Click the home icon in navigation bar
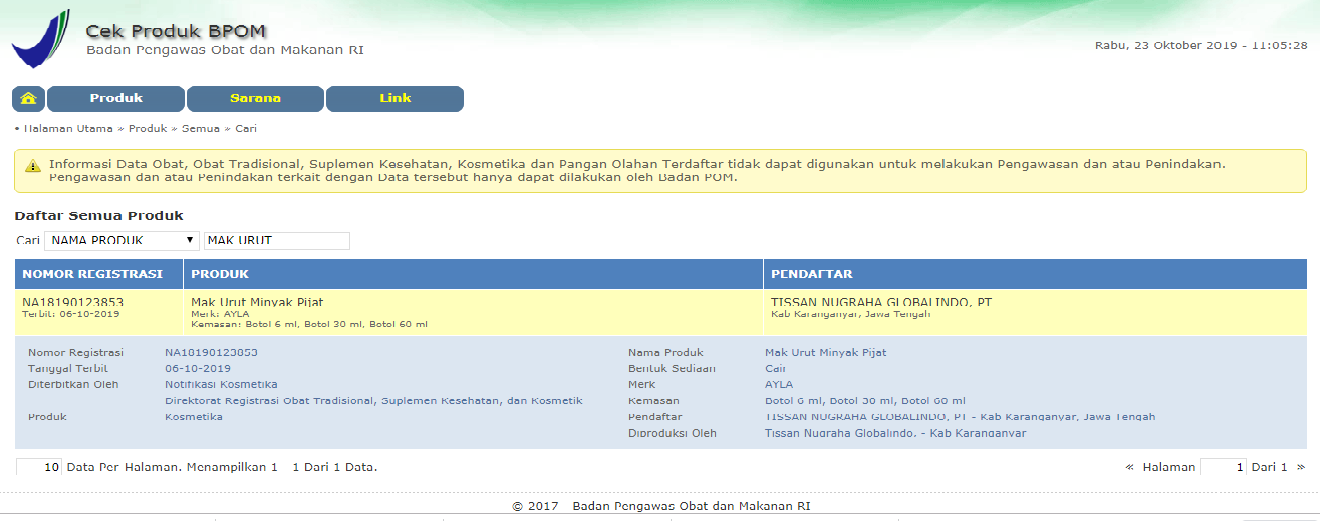The height and width of the screenshot is (521, 1320). 28,99
